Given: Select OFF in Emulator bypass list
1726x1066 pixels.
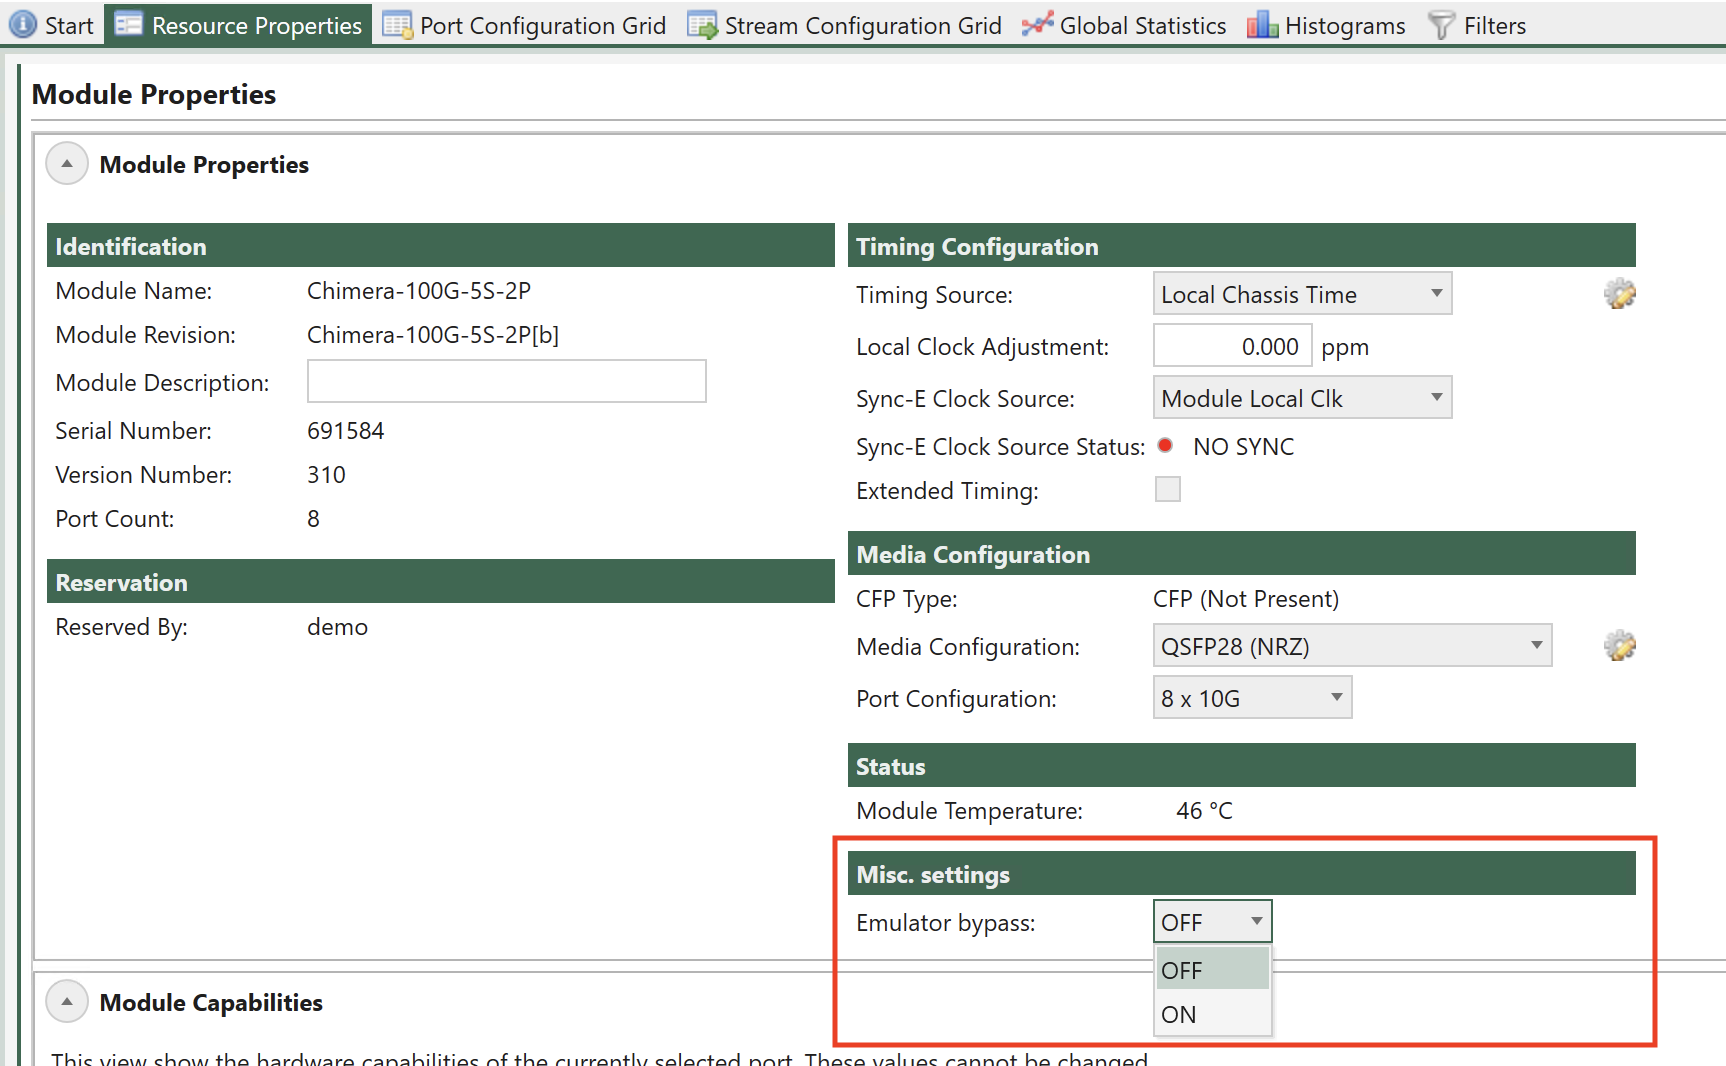Looking at the screenshot, I should pos(1212,969).
